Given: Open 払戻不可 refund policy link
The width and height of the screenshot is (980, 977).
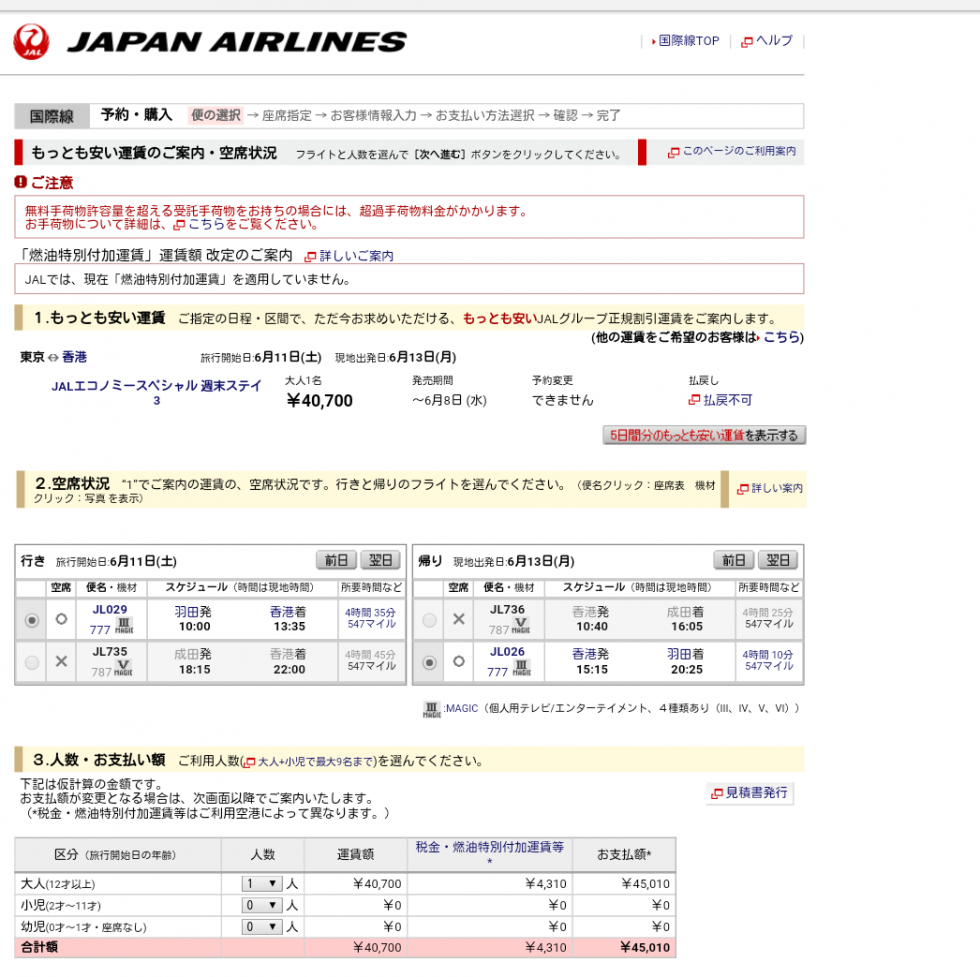Looking at the screenshot, I should 728,400.
